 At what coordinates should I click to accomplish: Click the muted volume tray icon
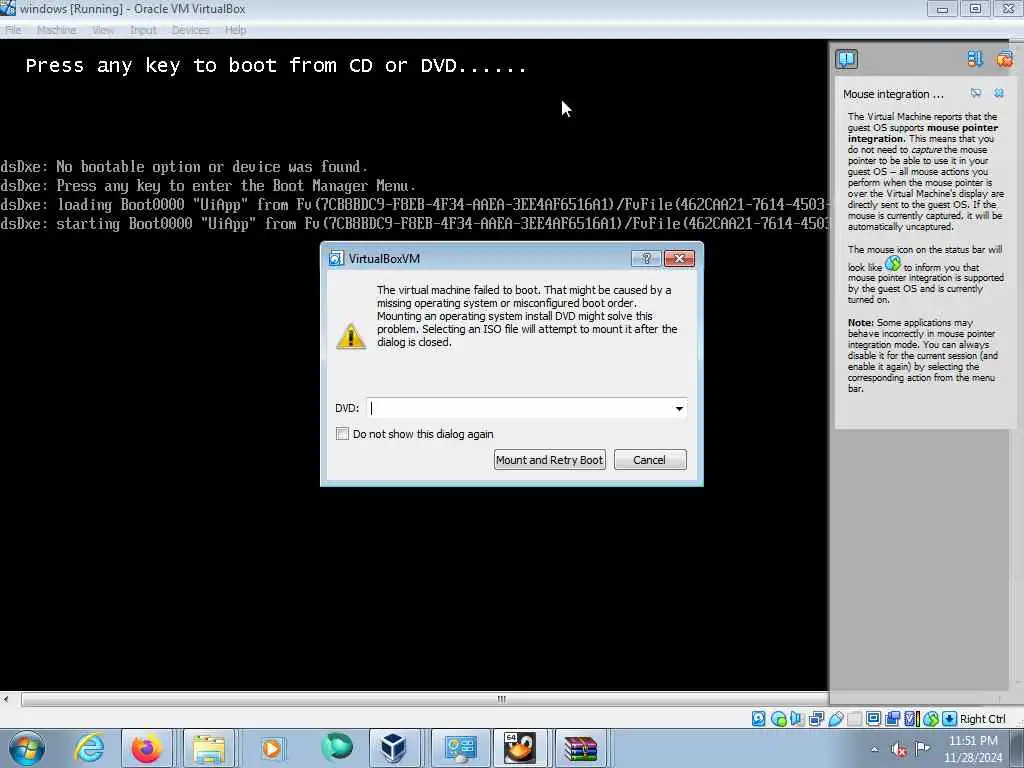click(899, 750)
